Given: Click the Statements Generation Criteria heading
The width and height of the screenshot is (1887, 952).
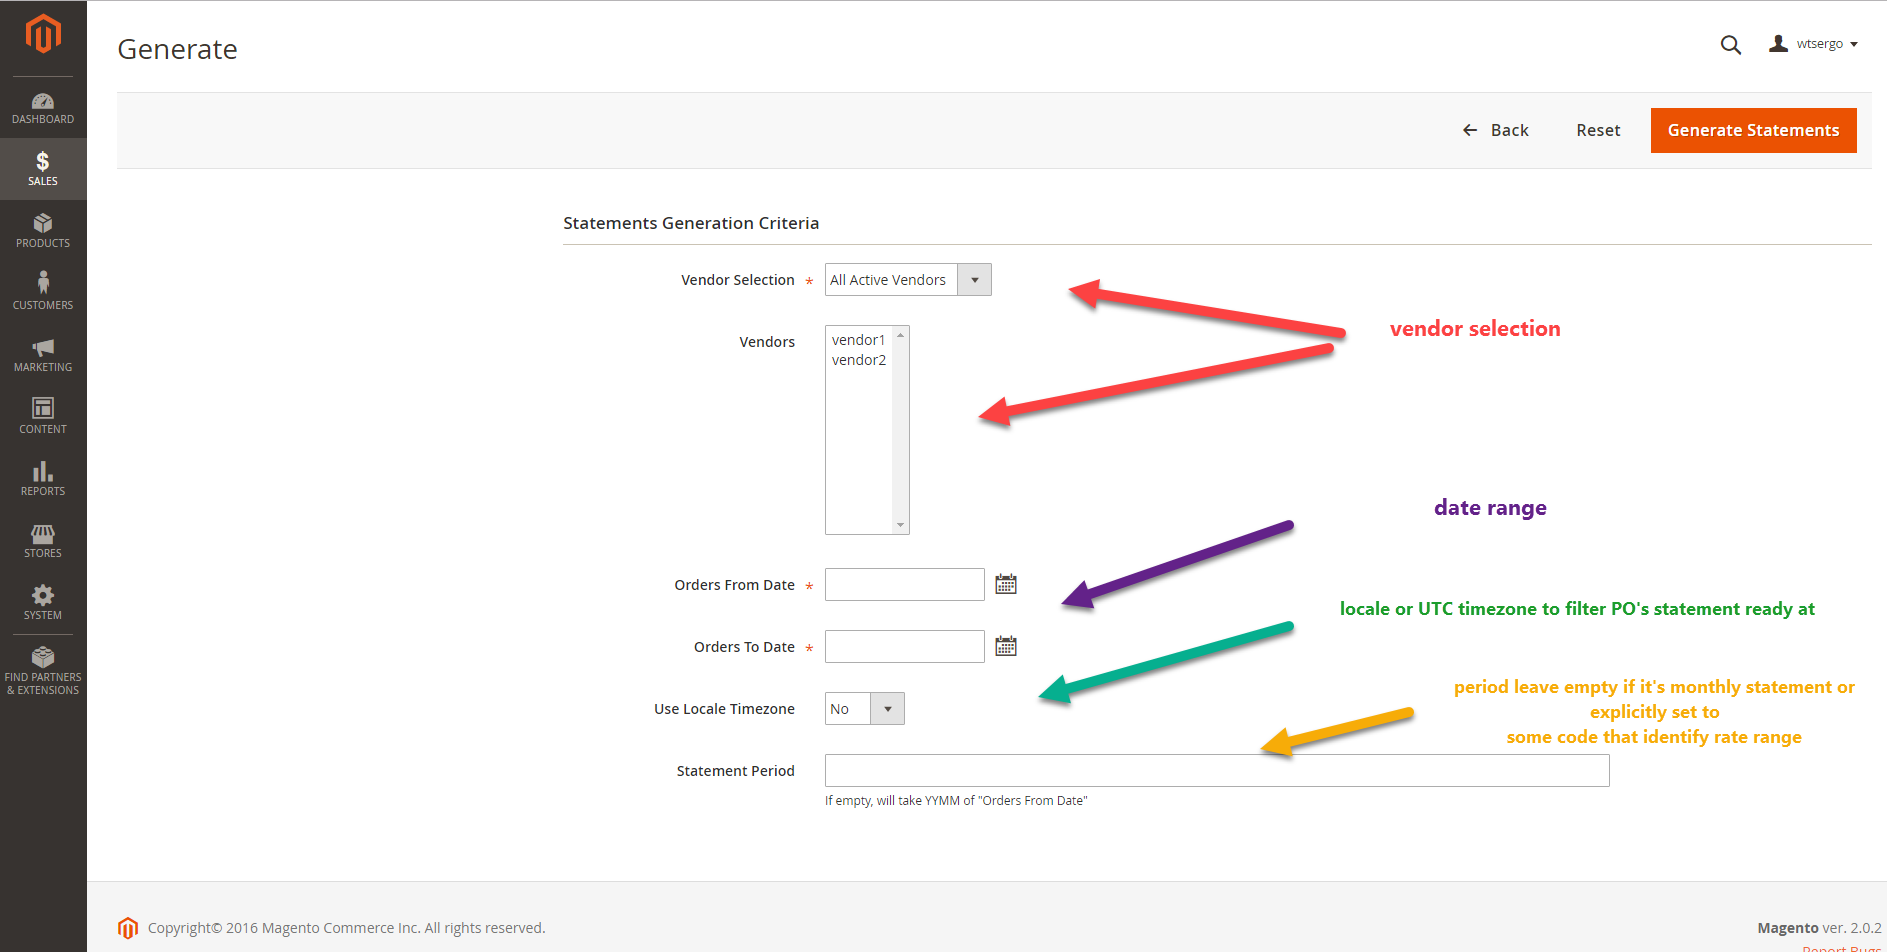Looking at the screenshot, I should point(691,223).
